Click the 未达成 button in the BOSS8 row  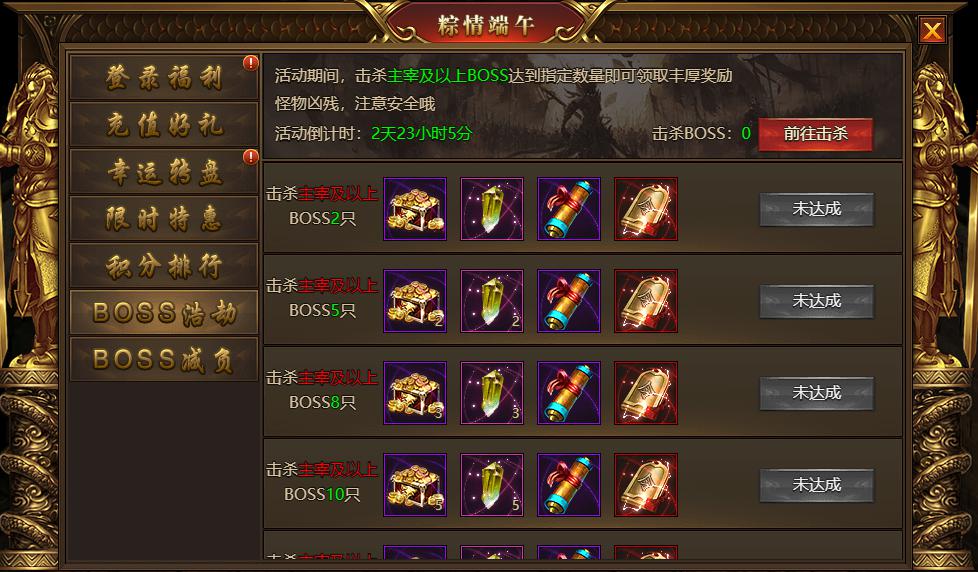(x=816, y=393)
